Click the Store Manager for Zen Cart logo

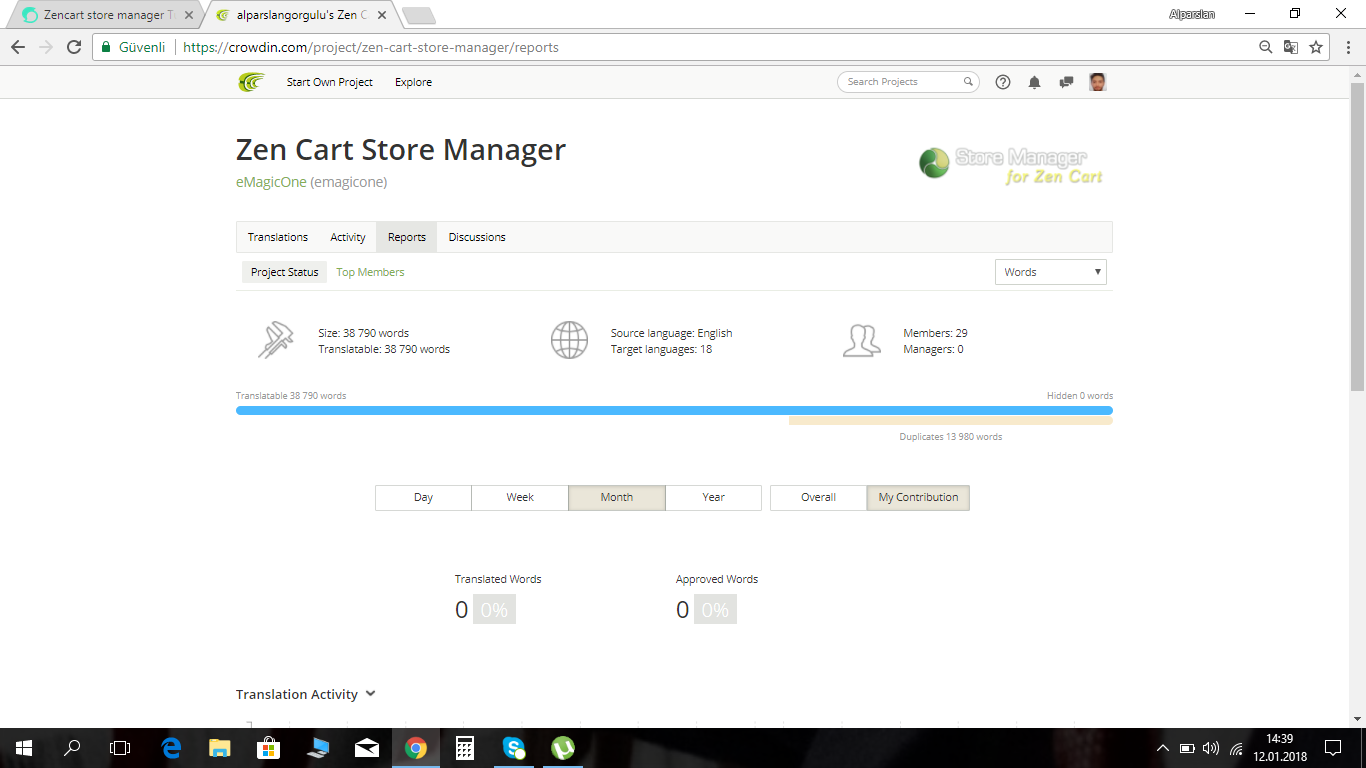coord(1011,165)
